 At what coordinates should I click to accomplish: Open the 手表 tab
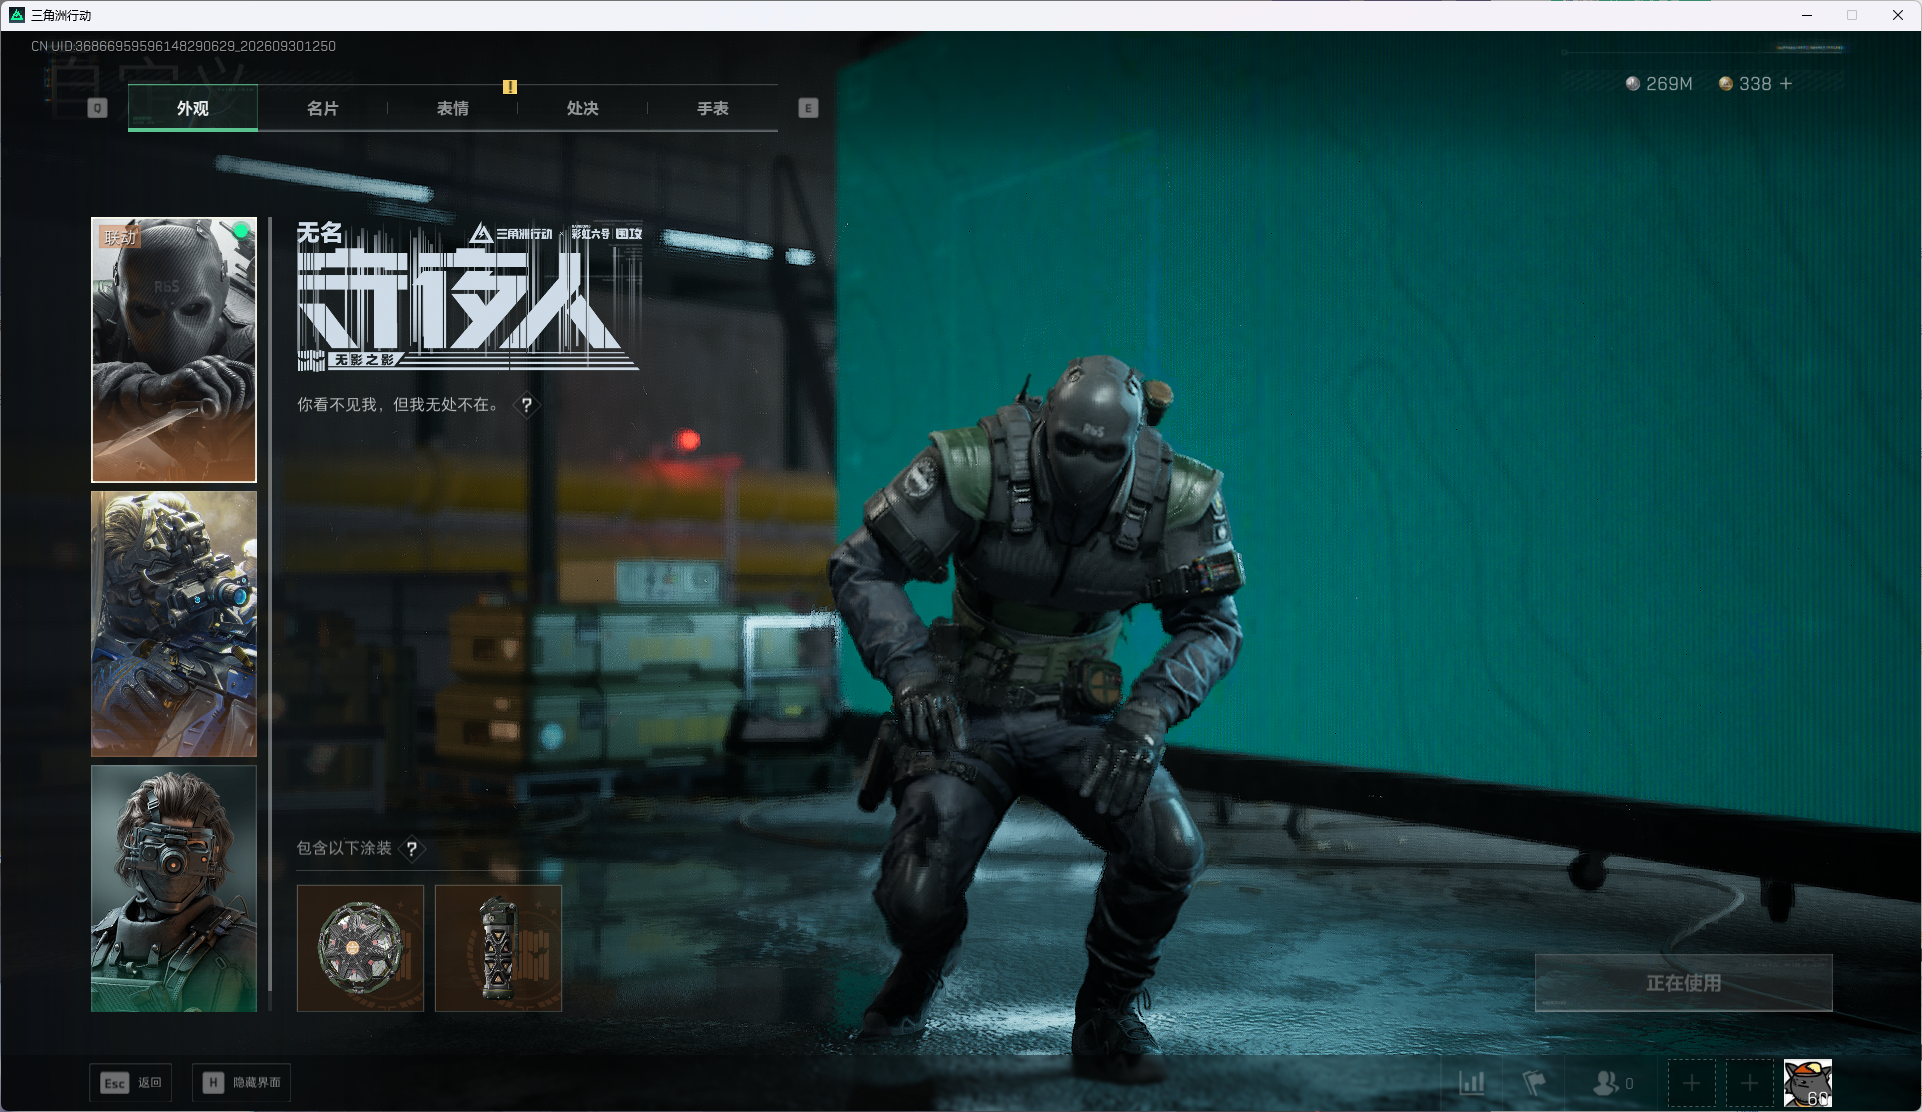point(713,108)
